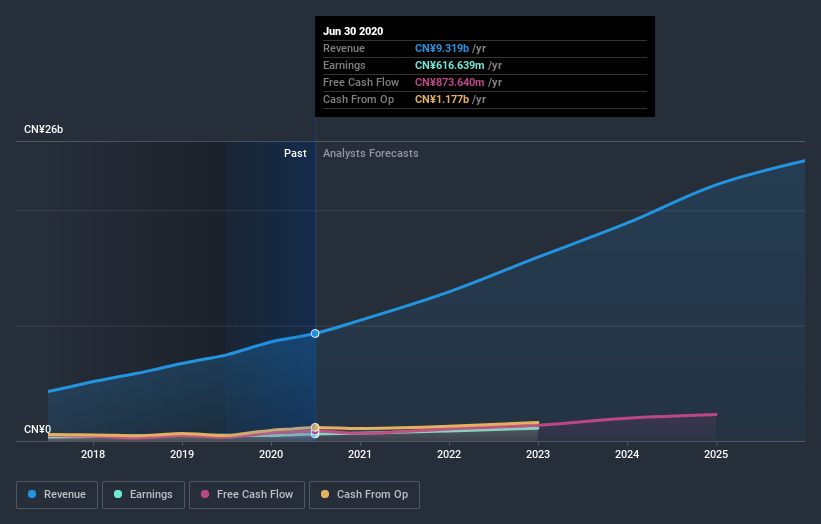Click the 2024 x-axis label
The width and height of the screenshot is (821, 524).
coord(627,454)
